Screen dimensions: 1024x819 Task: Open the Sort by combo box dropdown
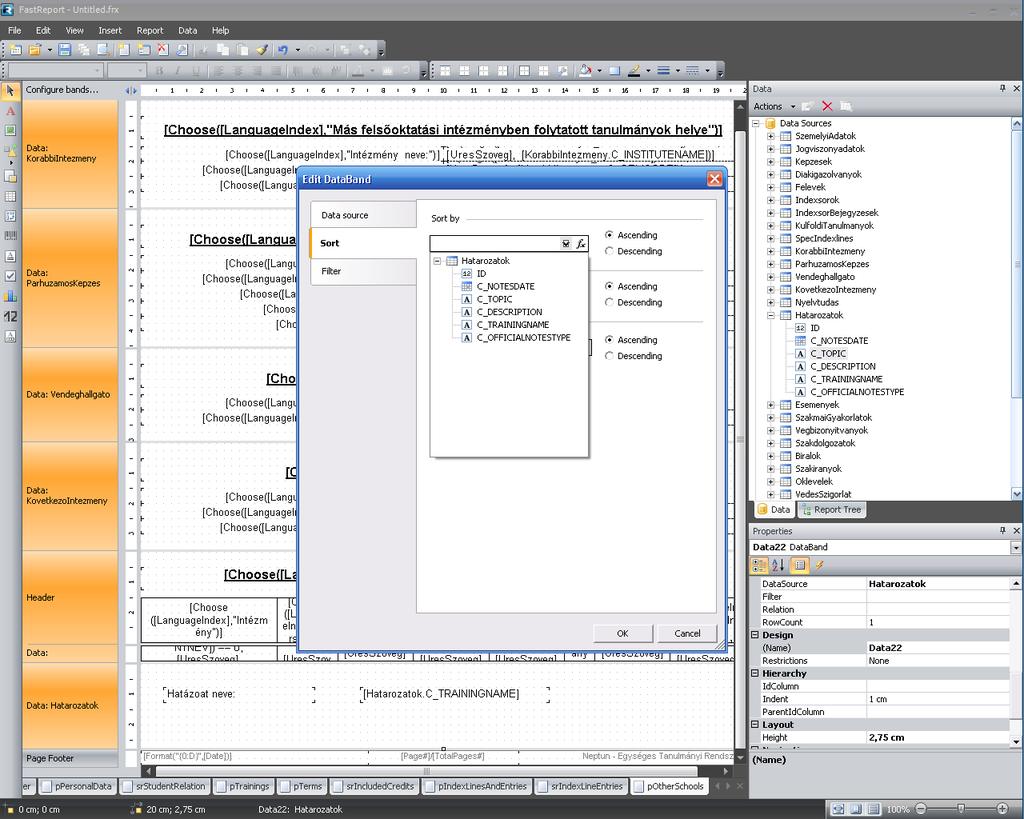click(x=566, y=244)
